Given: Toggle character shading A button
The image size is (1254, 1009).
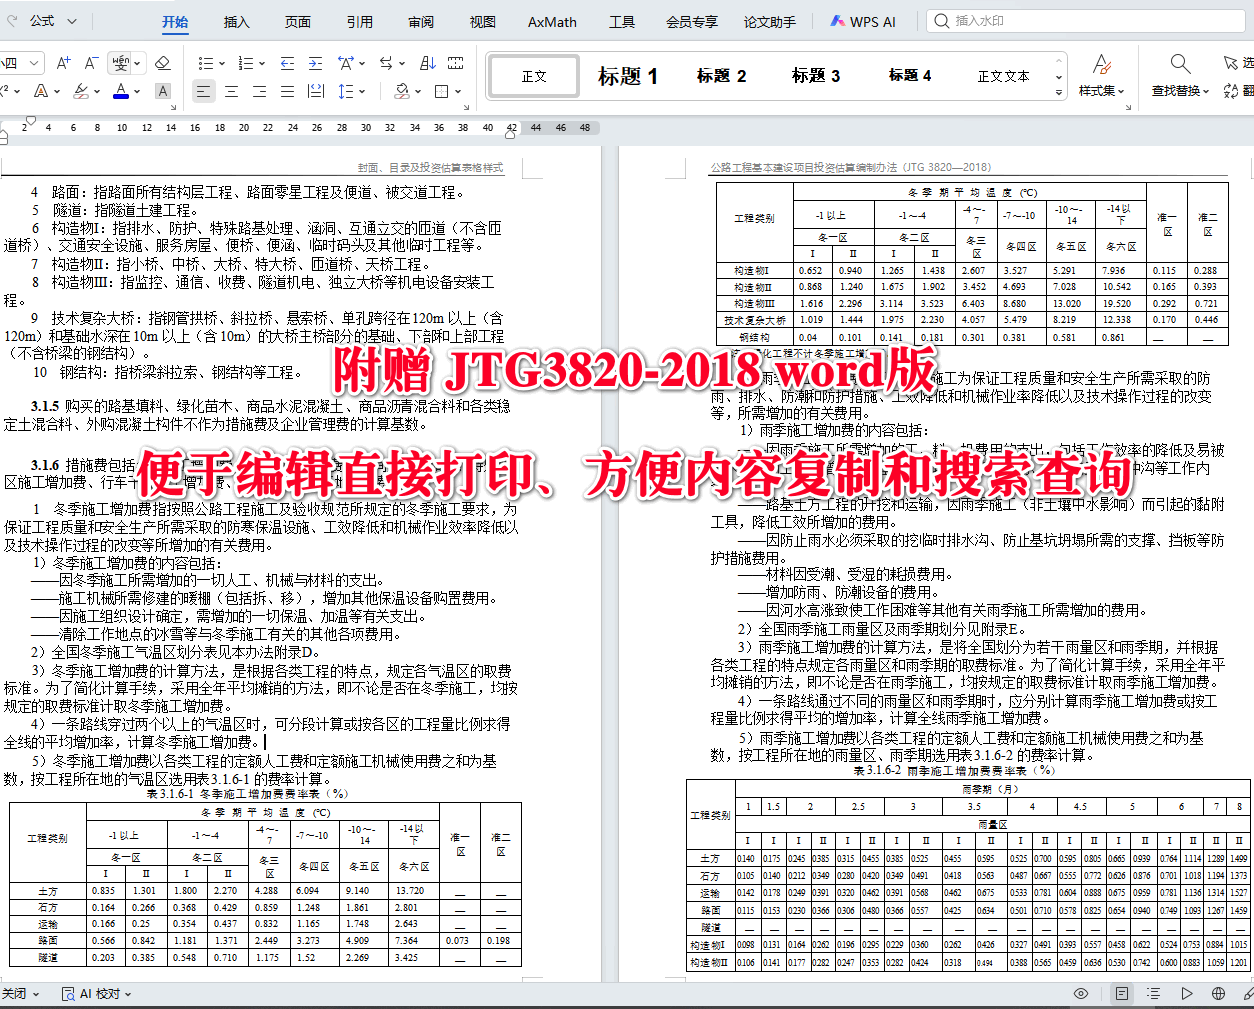Looking at the screenshot, I should [163, 91].
